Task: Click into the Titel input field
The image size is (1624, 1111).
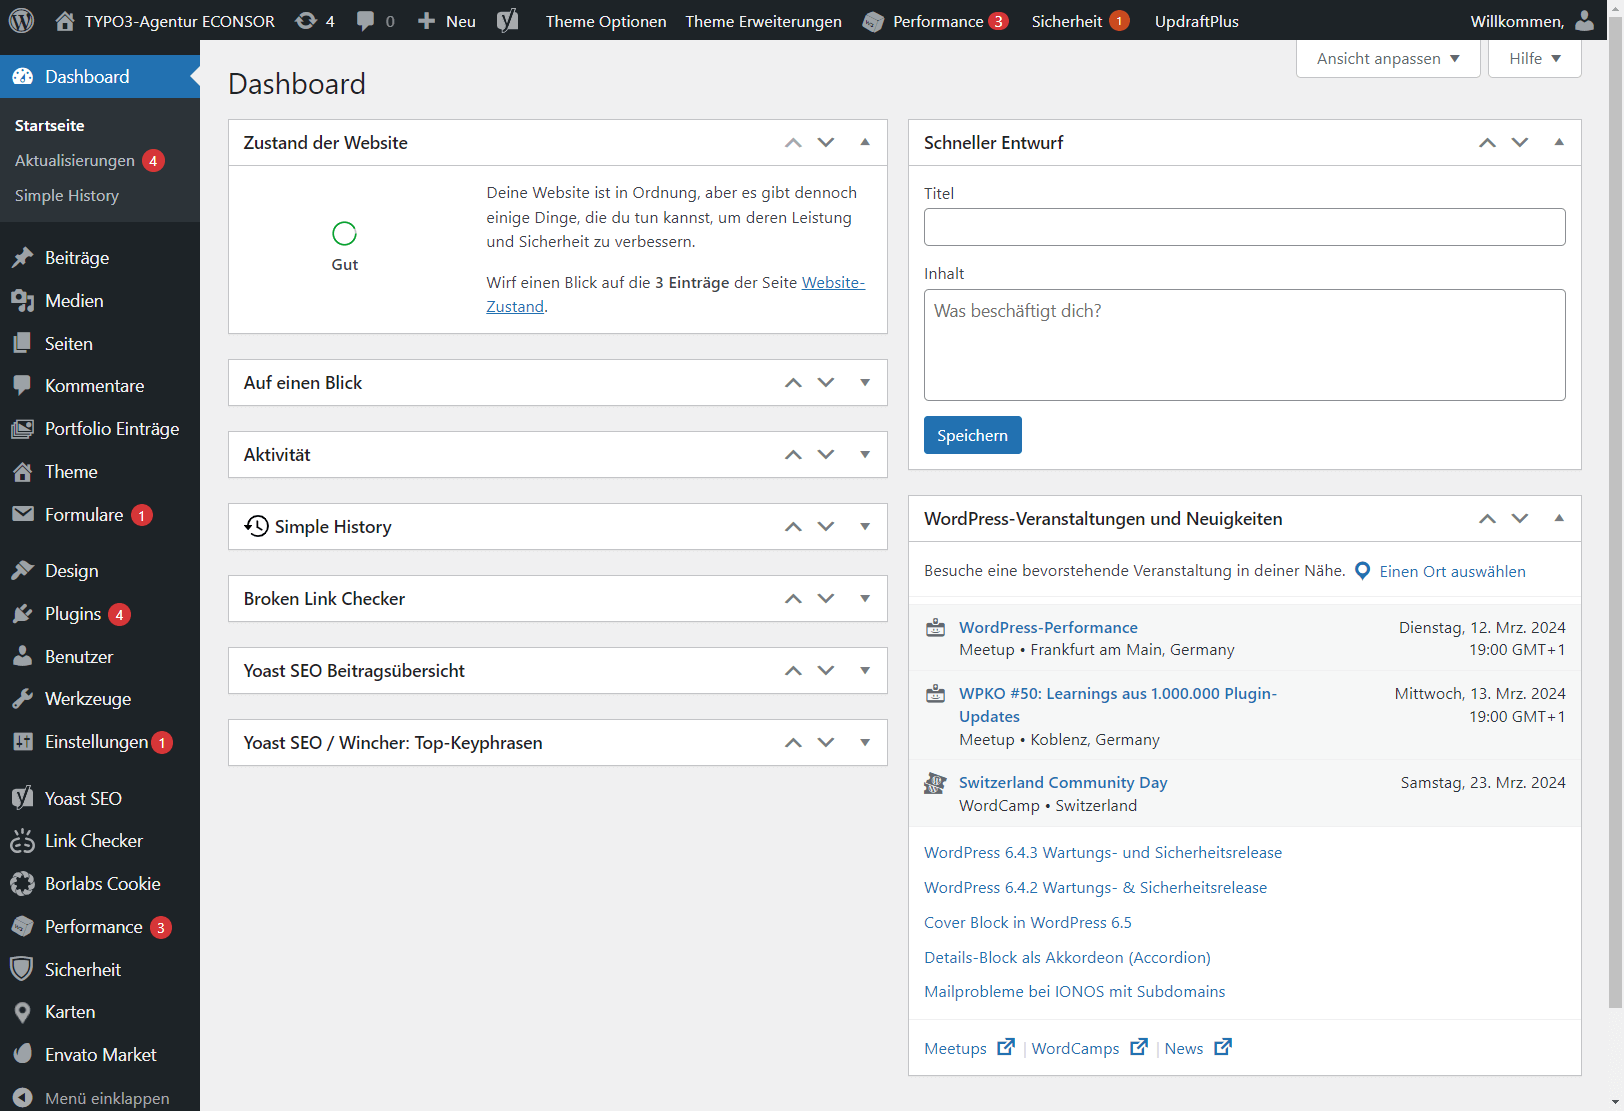Action: pos(1244,227)
